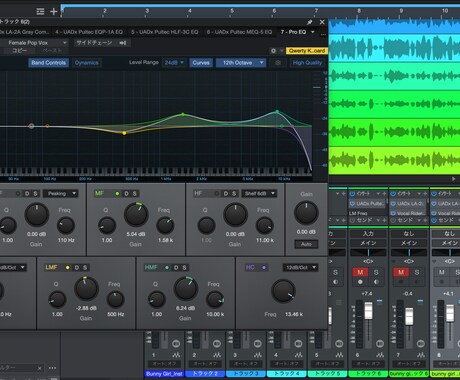Click the Auto gain button

point(306,244)
